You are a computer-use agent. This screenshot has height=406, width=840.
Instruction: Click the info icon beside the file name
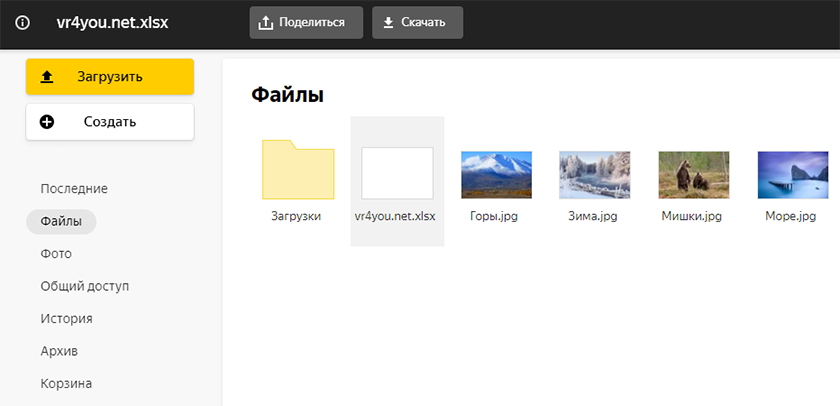pos(22,23)
